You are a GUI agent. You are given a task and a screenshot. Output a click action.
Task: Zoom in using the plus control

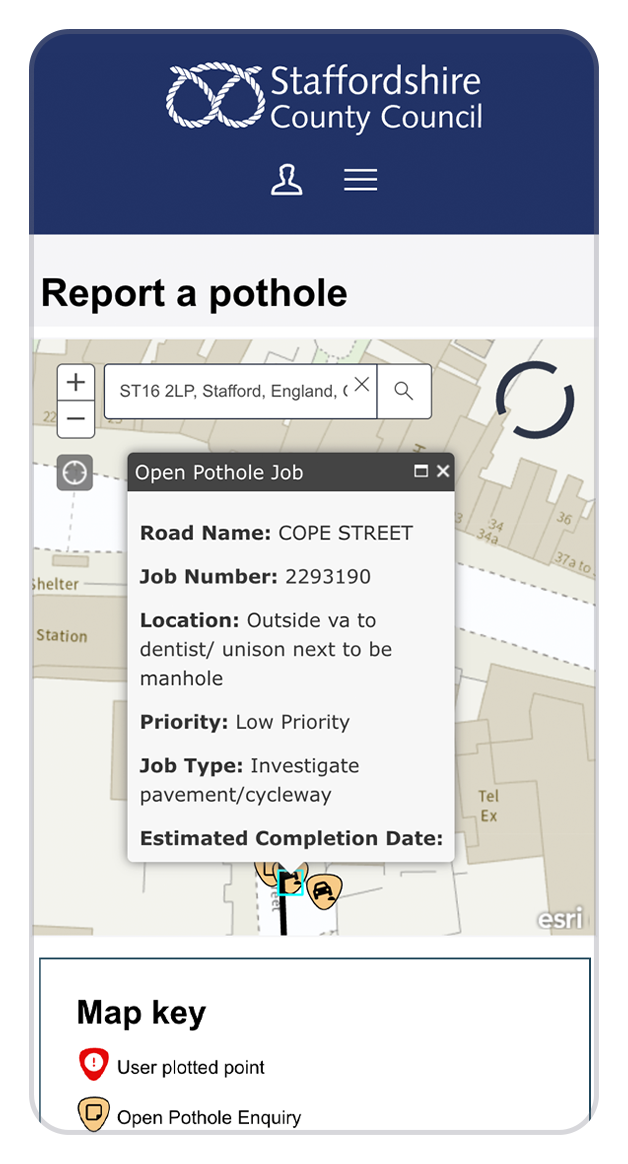76,381
